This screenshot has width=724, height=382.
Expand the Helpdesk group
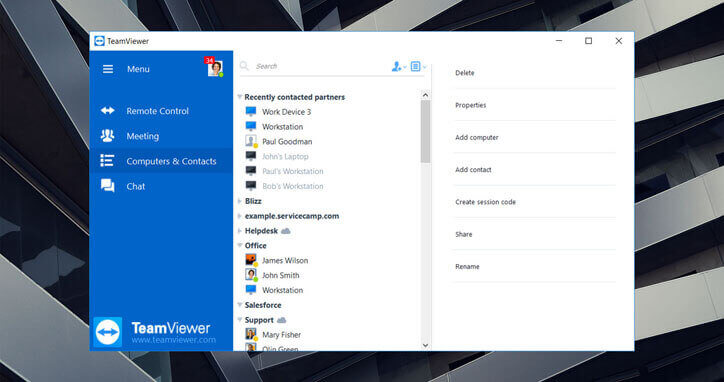[x=240, y=230]
